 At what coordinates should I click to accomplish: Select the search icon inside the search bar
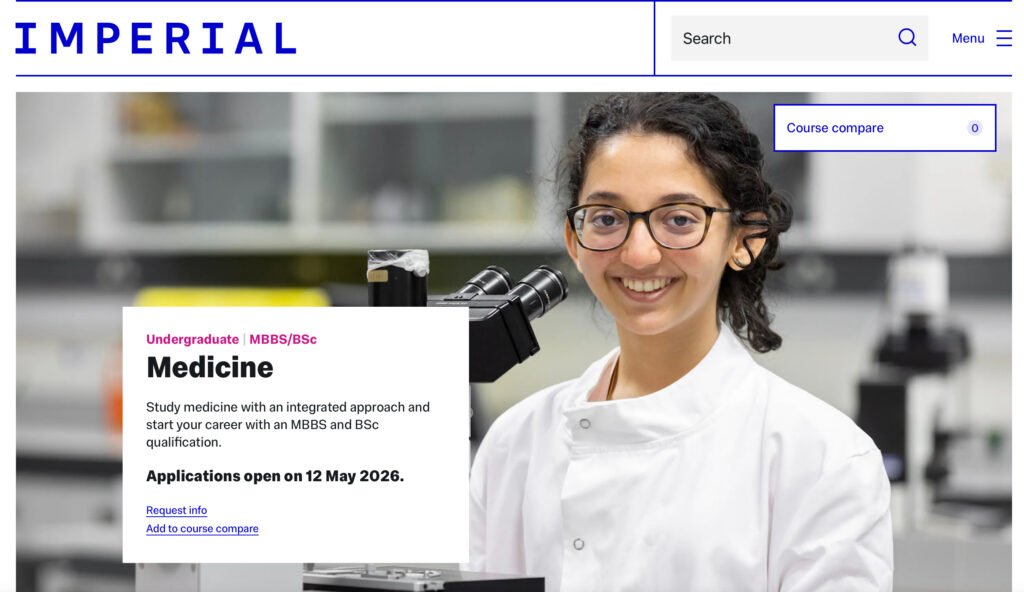coord(907,37)
